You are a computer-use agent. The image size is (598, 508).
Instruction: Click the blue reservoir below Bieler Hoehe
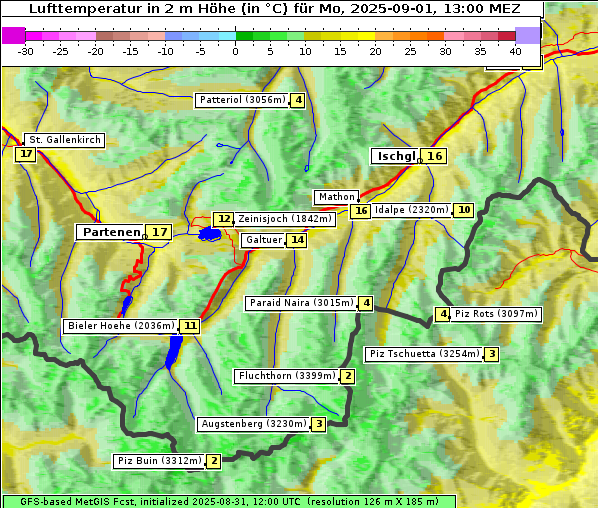tap(174, 352)
